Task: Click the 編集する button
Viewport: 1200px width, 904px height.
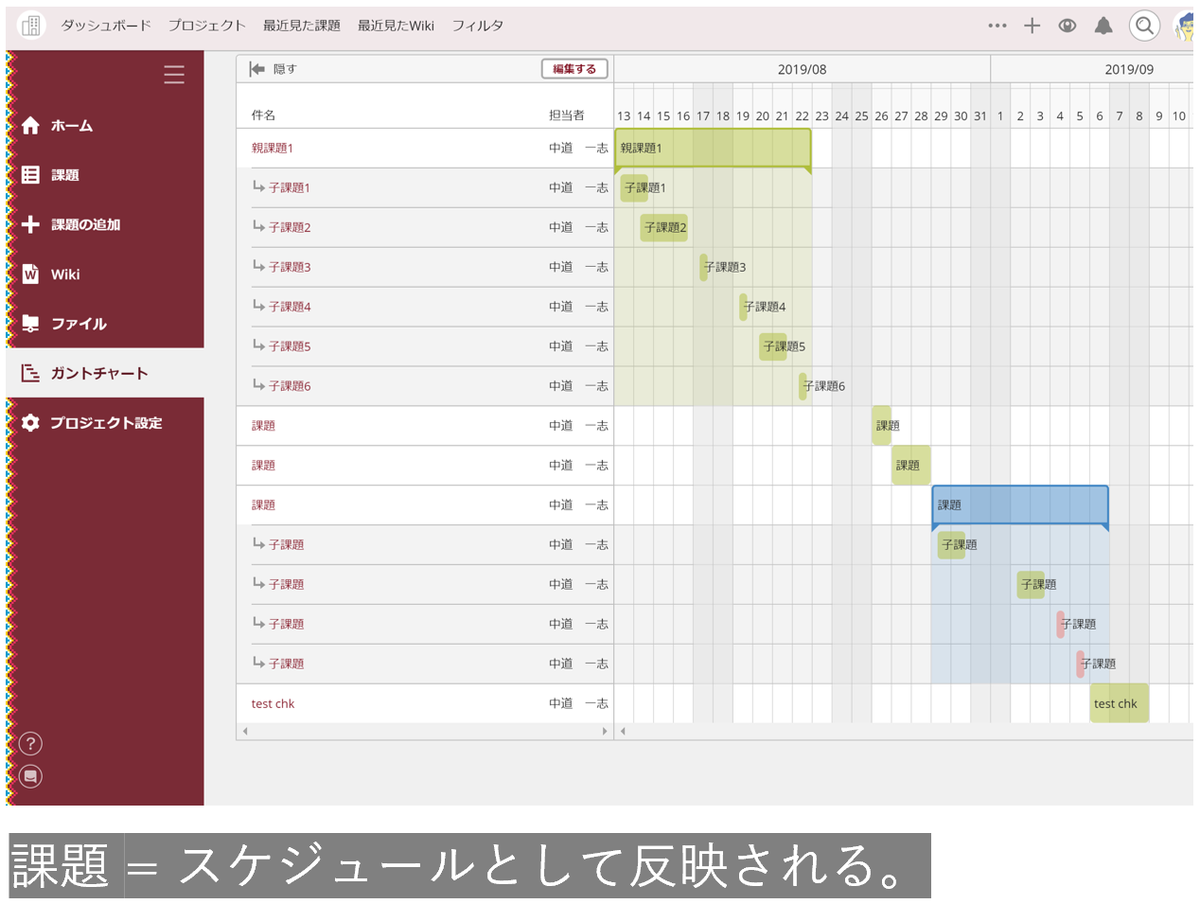Action: click(575, 69)
